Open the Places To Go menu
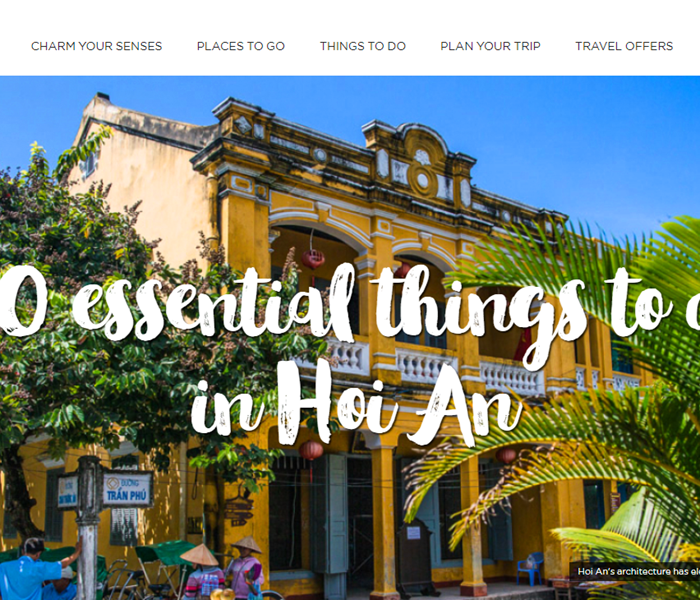Image resolution: width=700 pixels, height=600 pixels. [x=241, y=46]
